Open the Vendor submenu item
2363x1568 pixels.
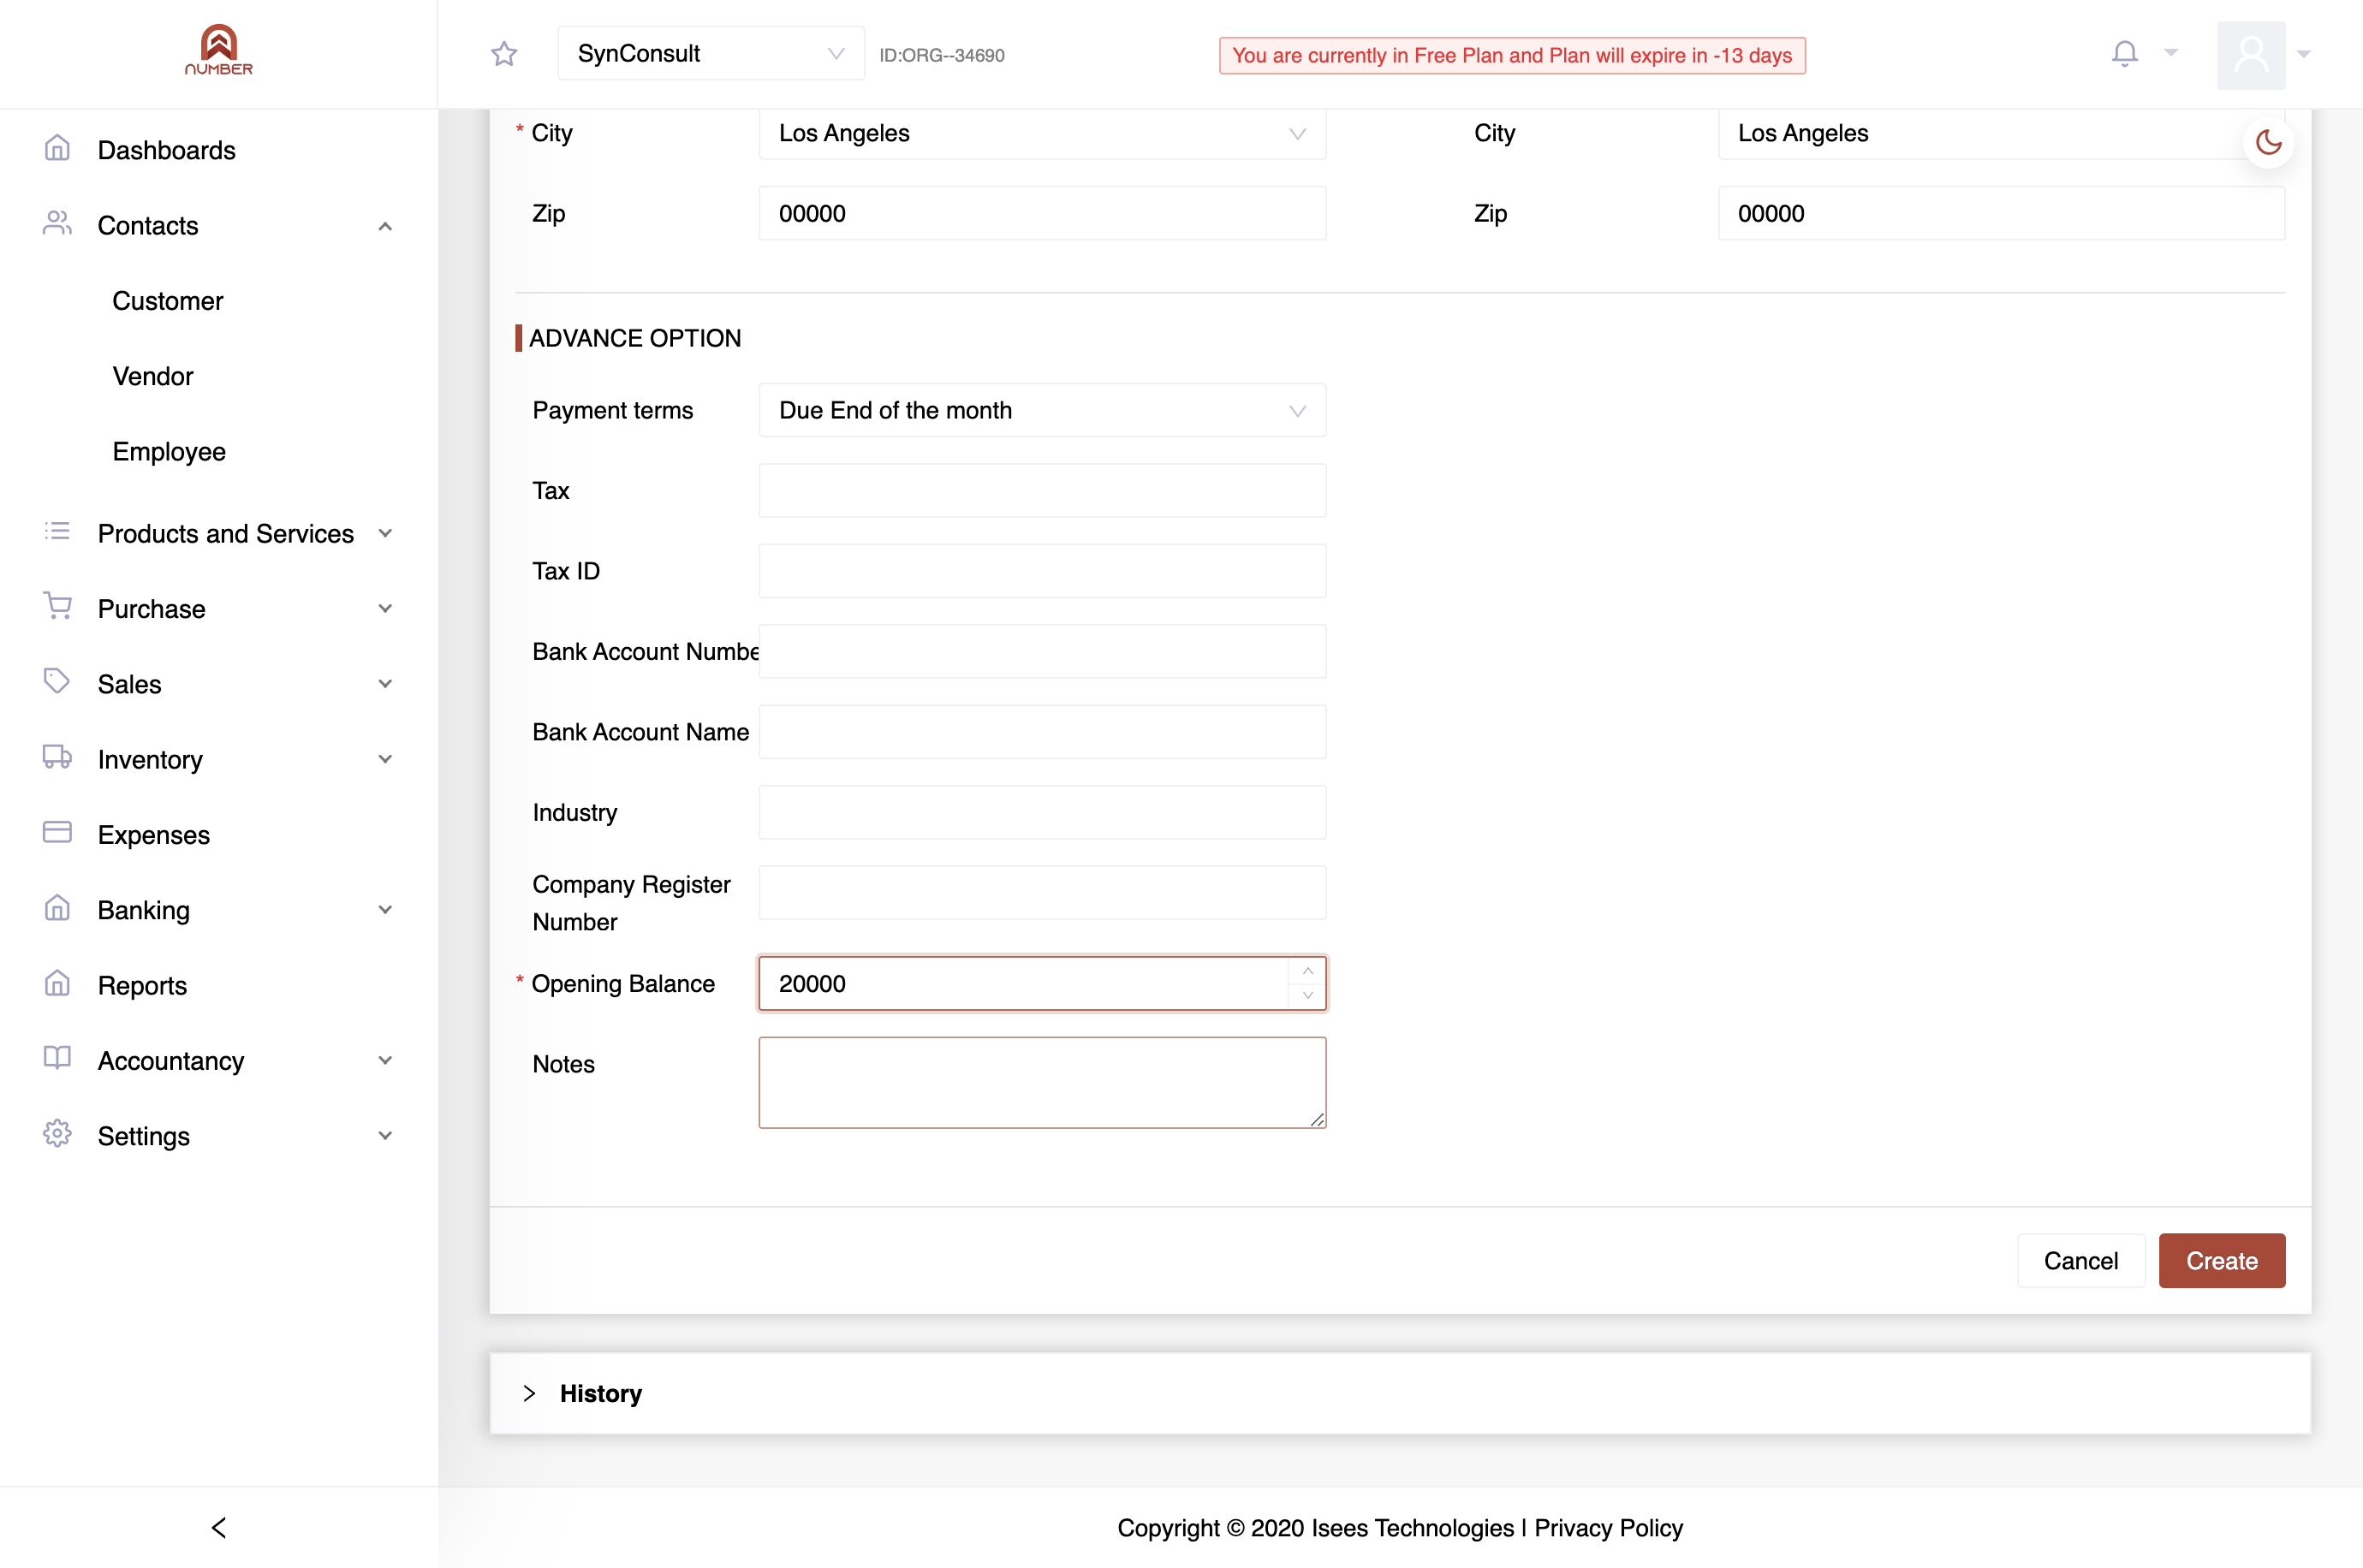click(x=153, y=376)
